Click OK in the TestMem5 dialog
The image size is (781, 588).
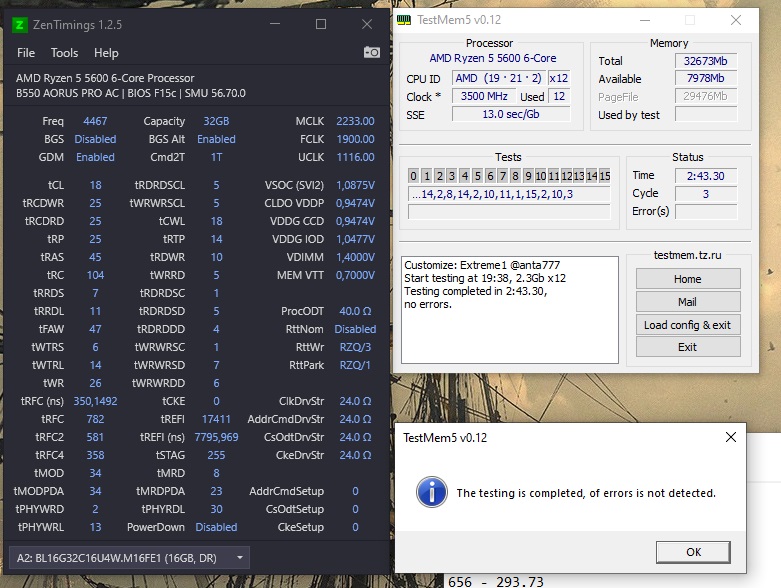[693, 552]
